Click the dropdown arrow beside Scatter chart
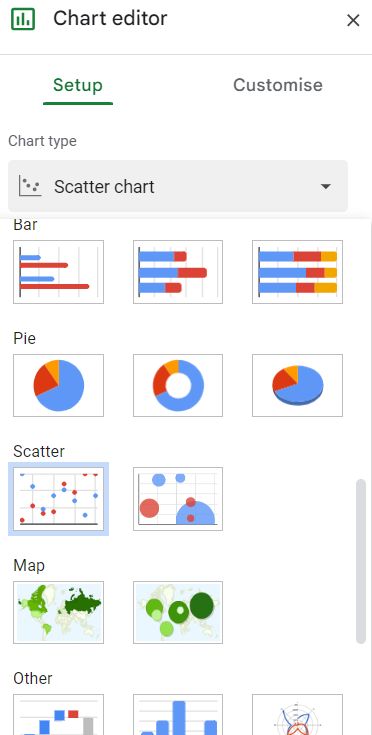 pos(326,187)
